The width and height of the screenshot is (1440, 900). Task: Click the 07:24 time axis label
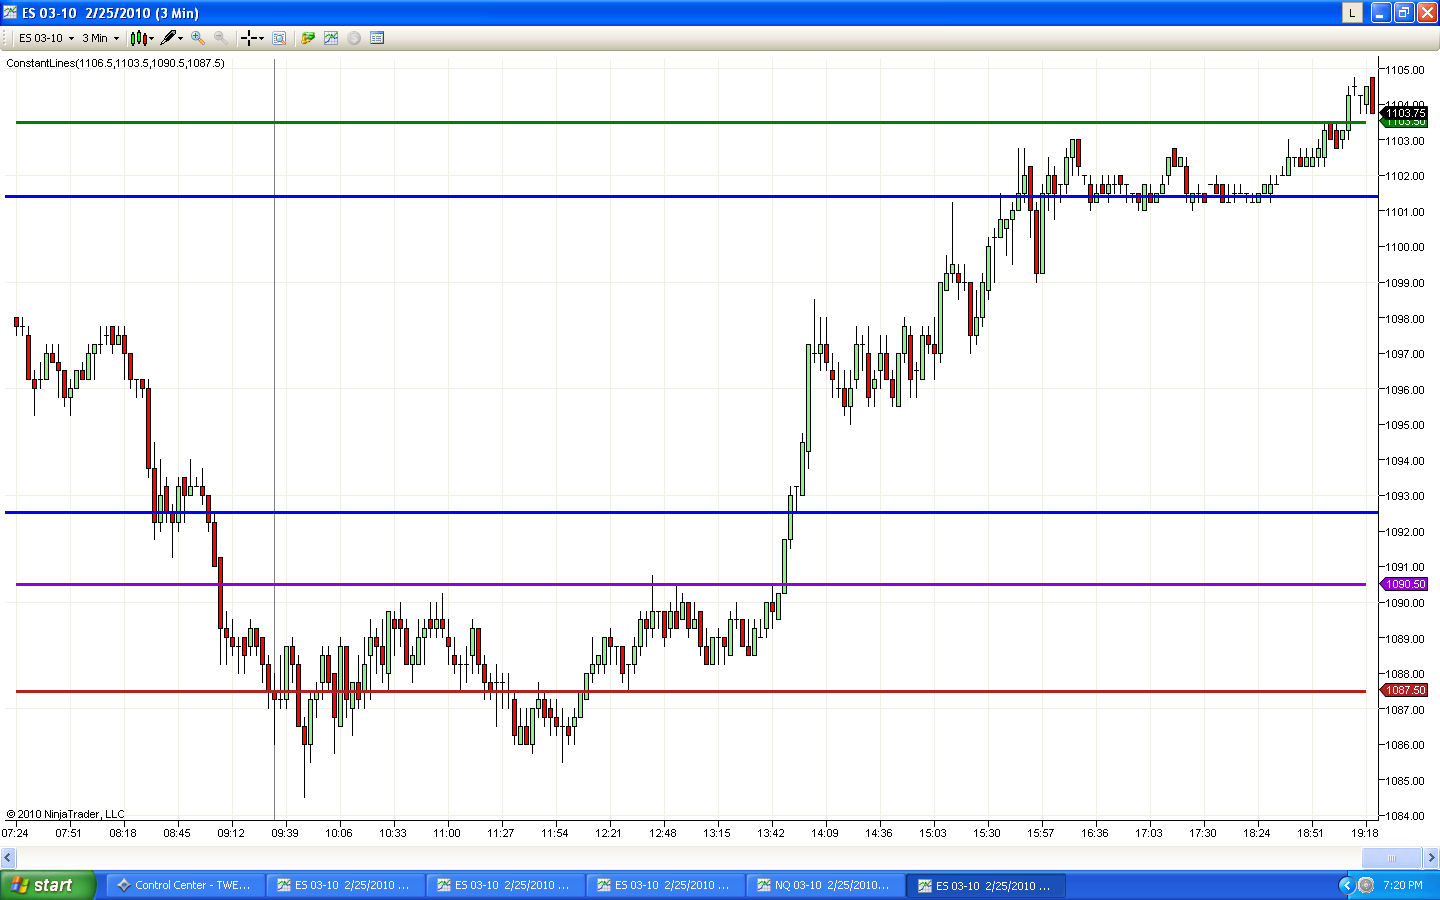tap(15, 832)
